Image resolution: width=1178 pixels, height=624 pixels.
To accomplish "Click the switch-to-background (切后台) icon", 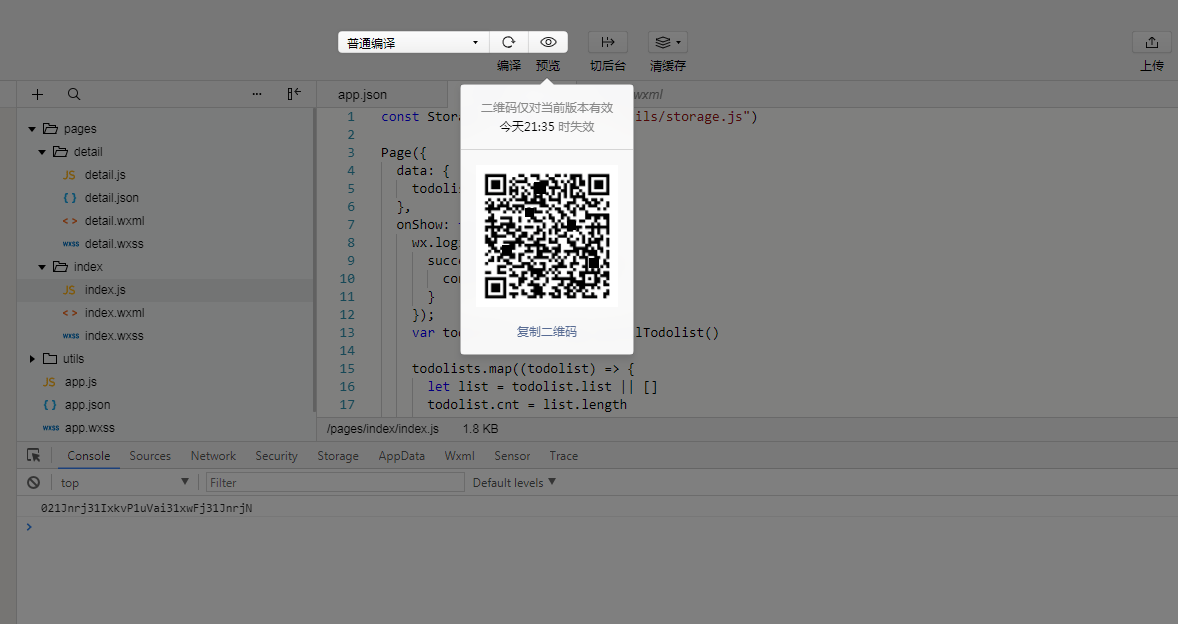I will [608, 42].
